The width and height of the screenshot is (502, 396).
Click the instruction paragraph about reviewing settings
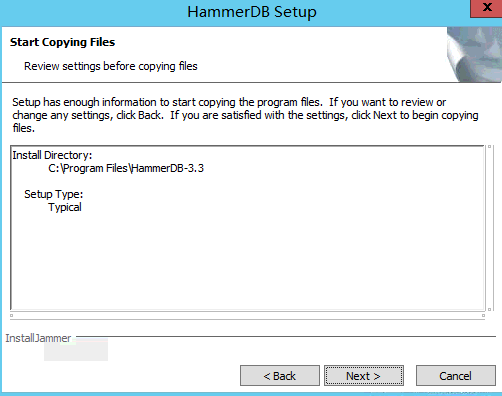(245, 115)
